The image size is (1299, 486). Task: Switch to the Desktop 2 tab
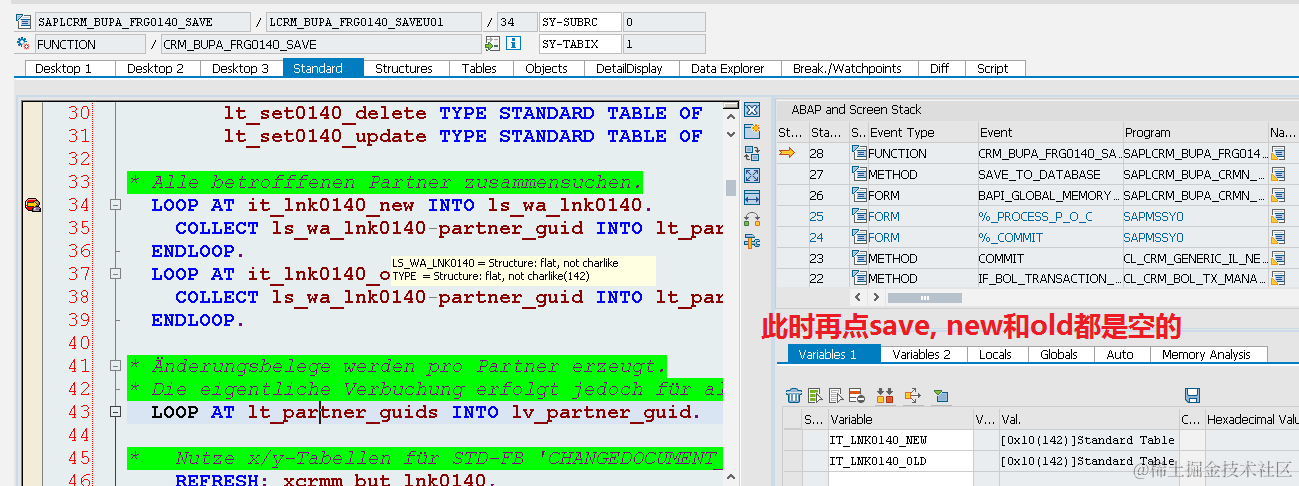pos(155,68)
